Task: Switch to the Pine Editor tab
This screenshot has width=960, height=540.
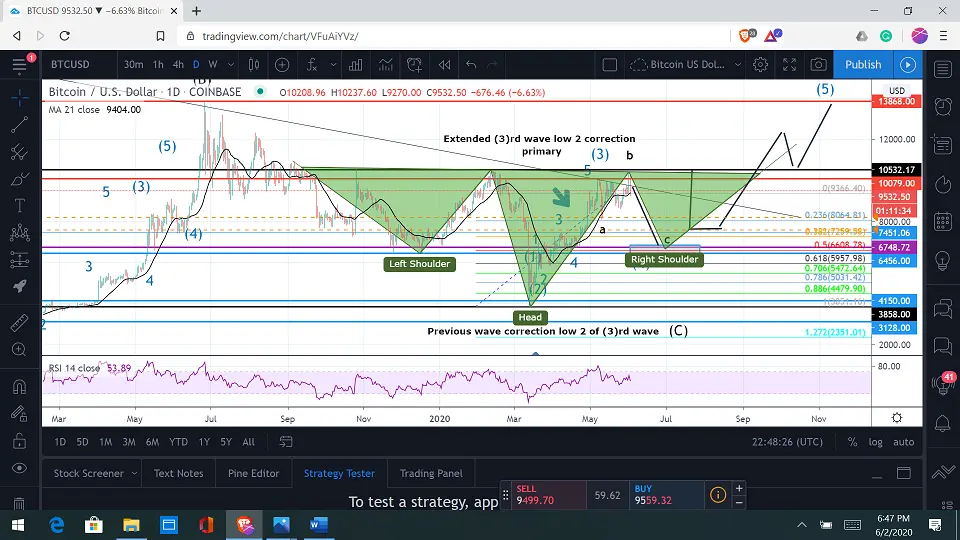Action: pyautogui.click(x=253, y=473)
